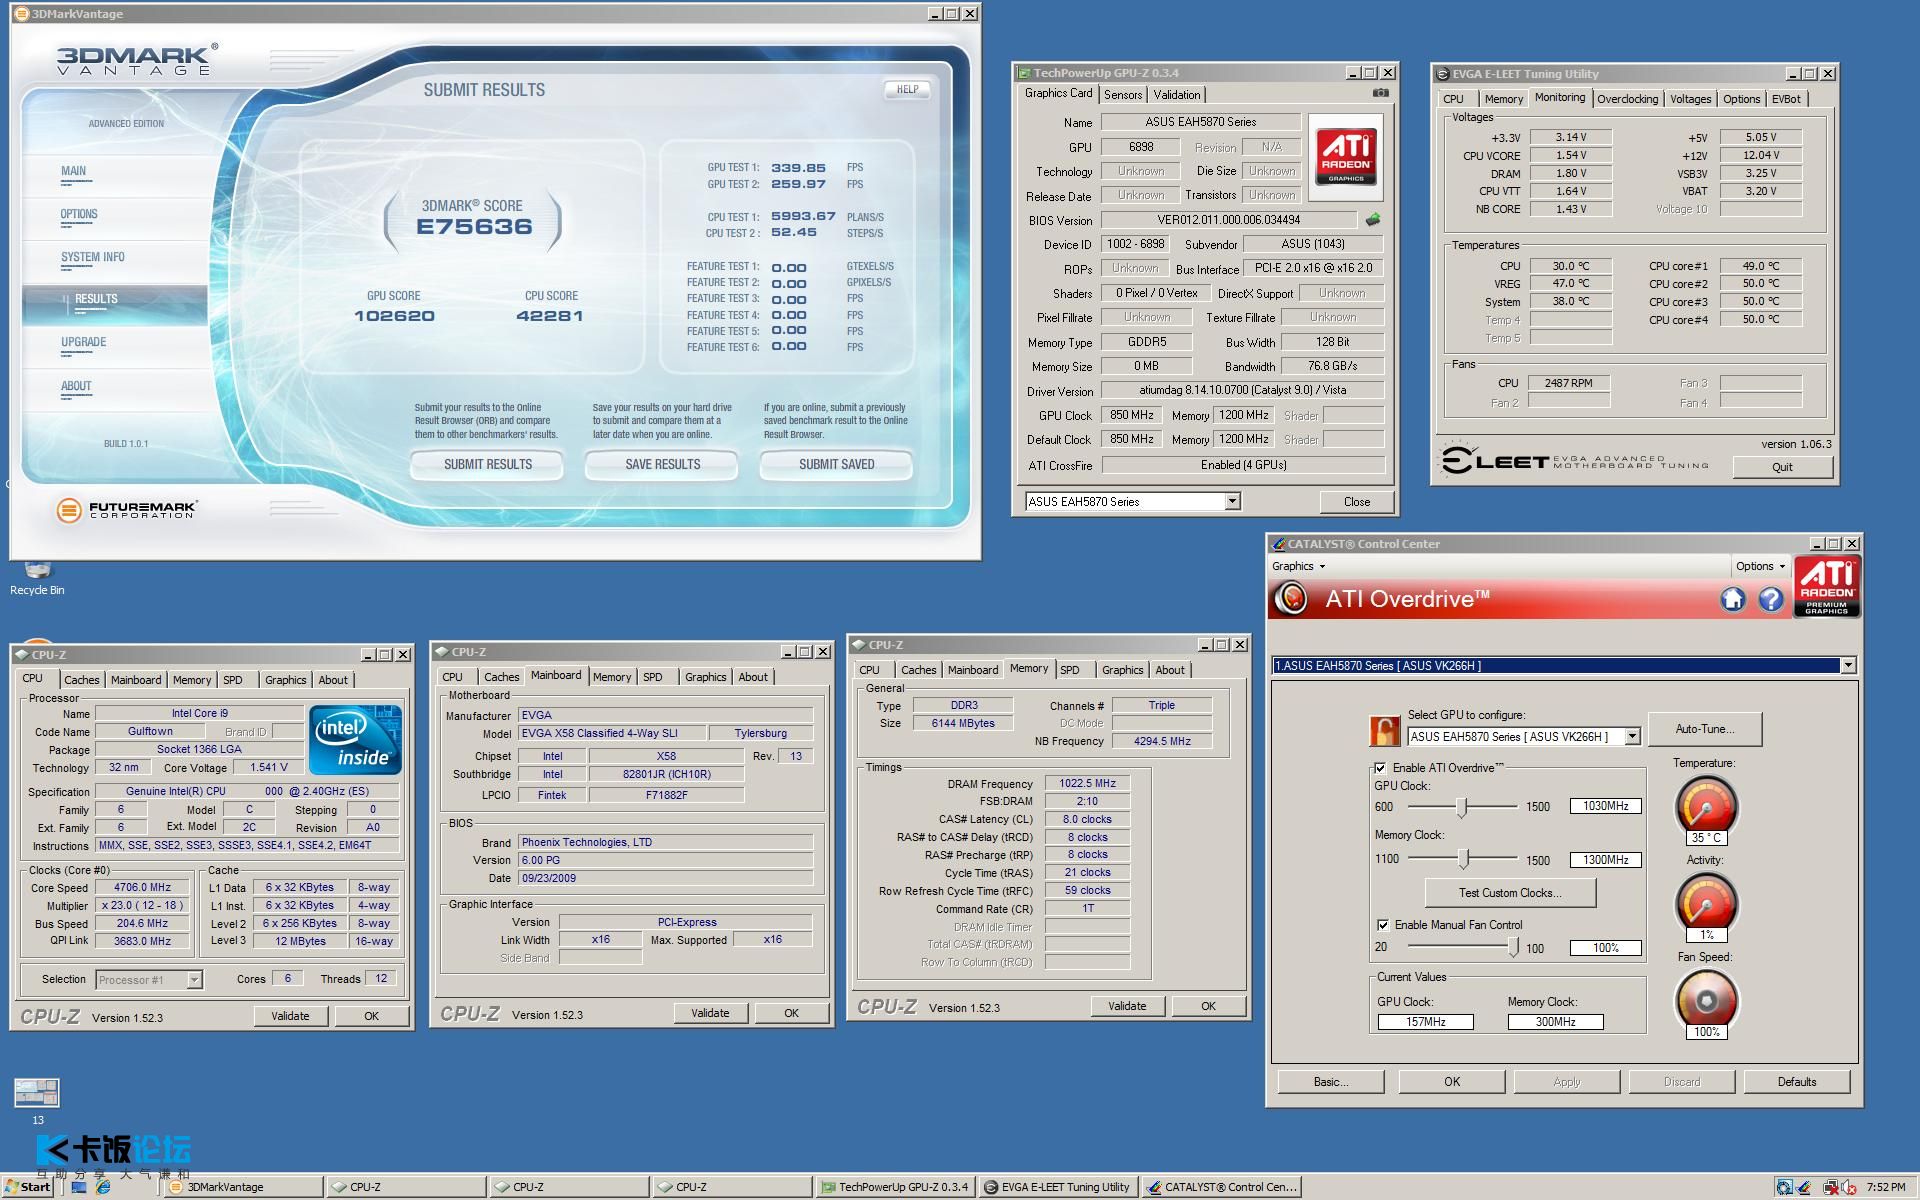The height and width of the screenshot is (1200, 1920).
Task: Click the muted volume tray icon
Action: tap(1848, 1187)
